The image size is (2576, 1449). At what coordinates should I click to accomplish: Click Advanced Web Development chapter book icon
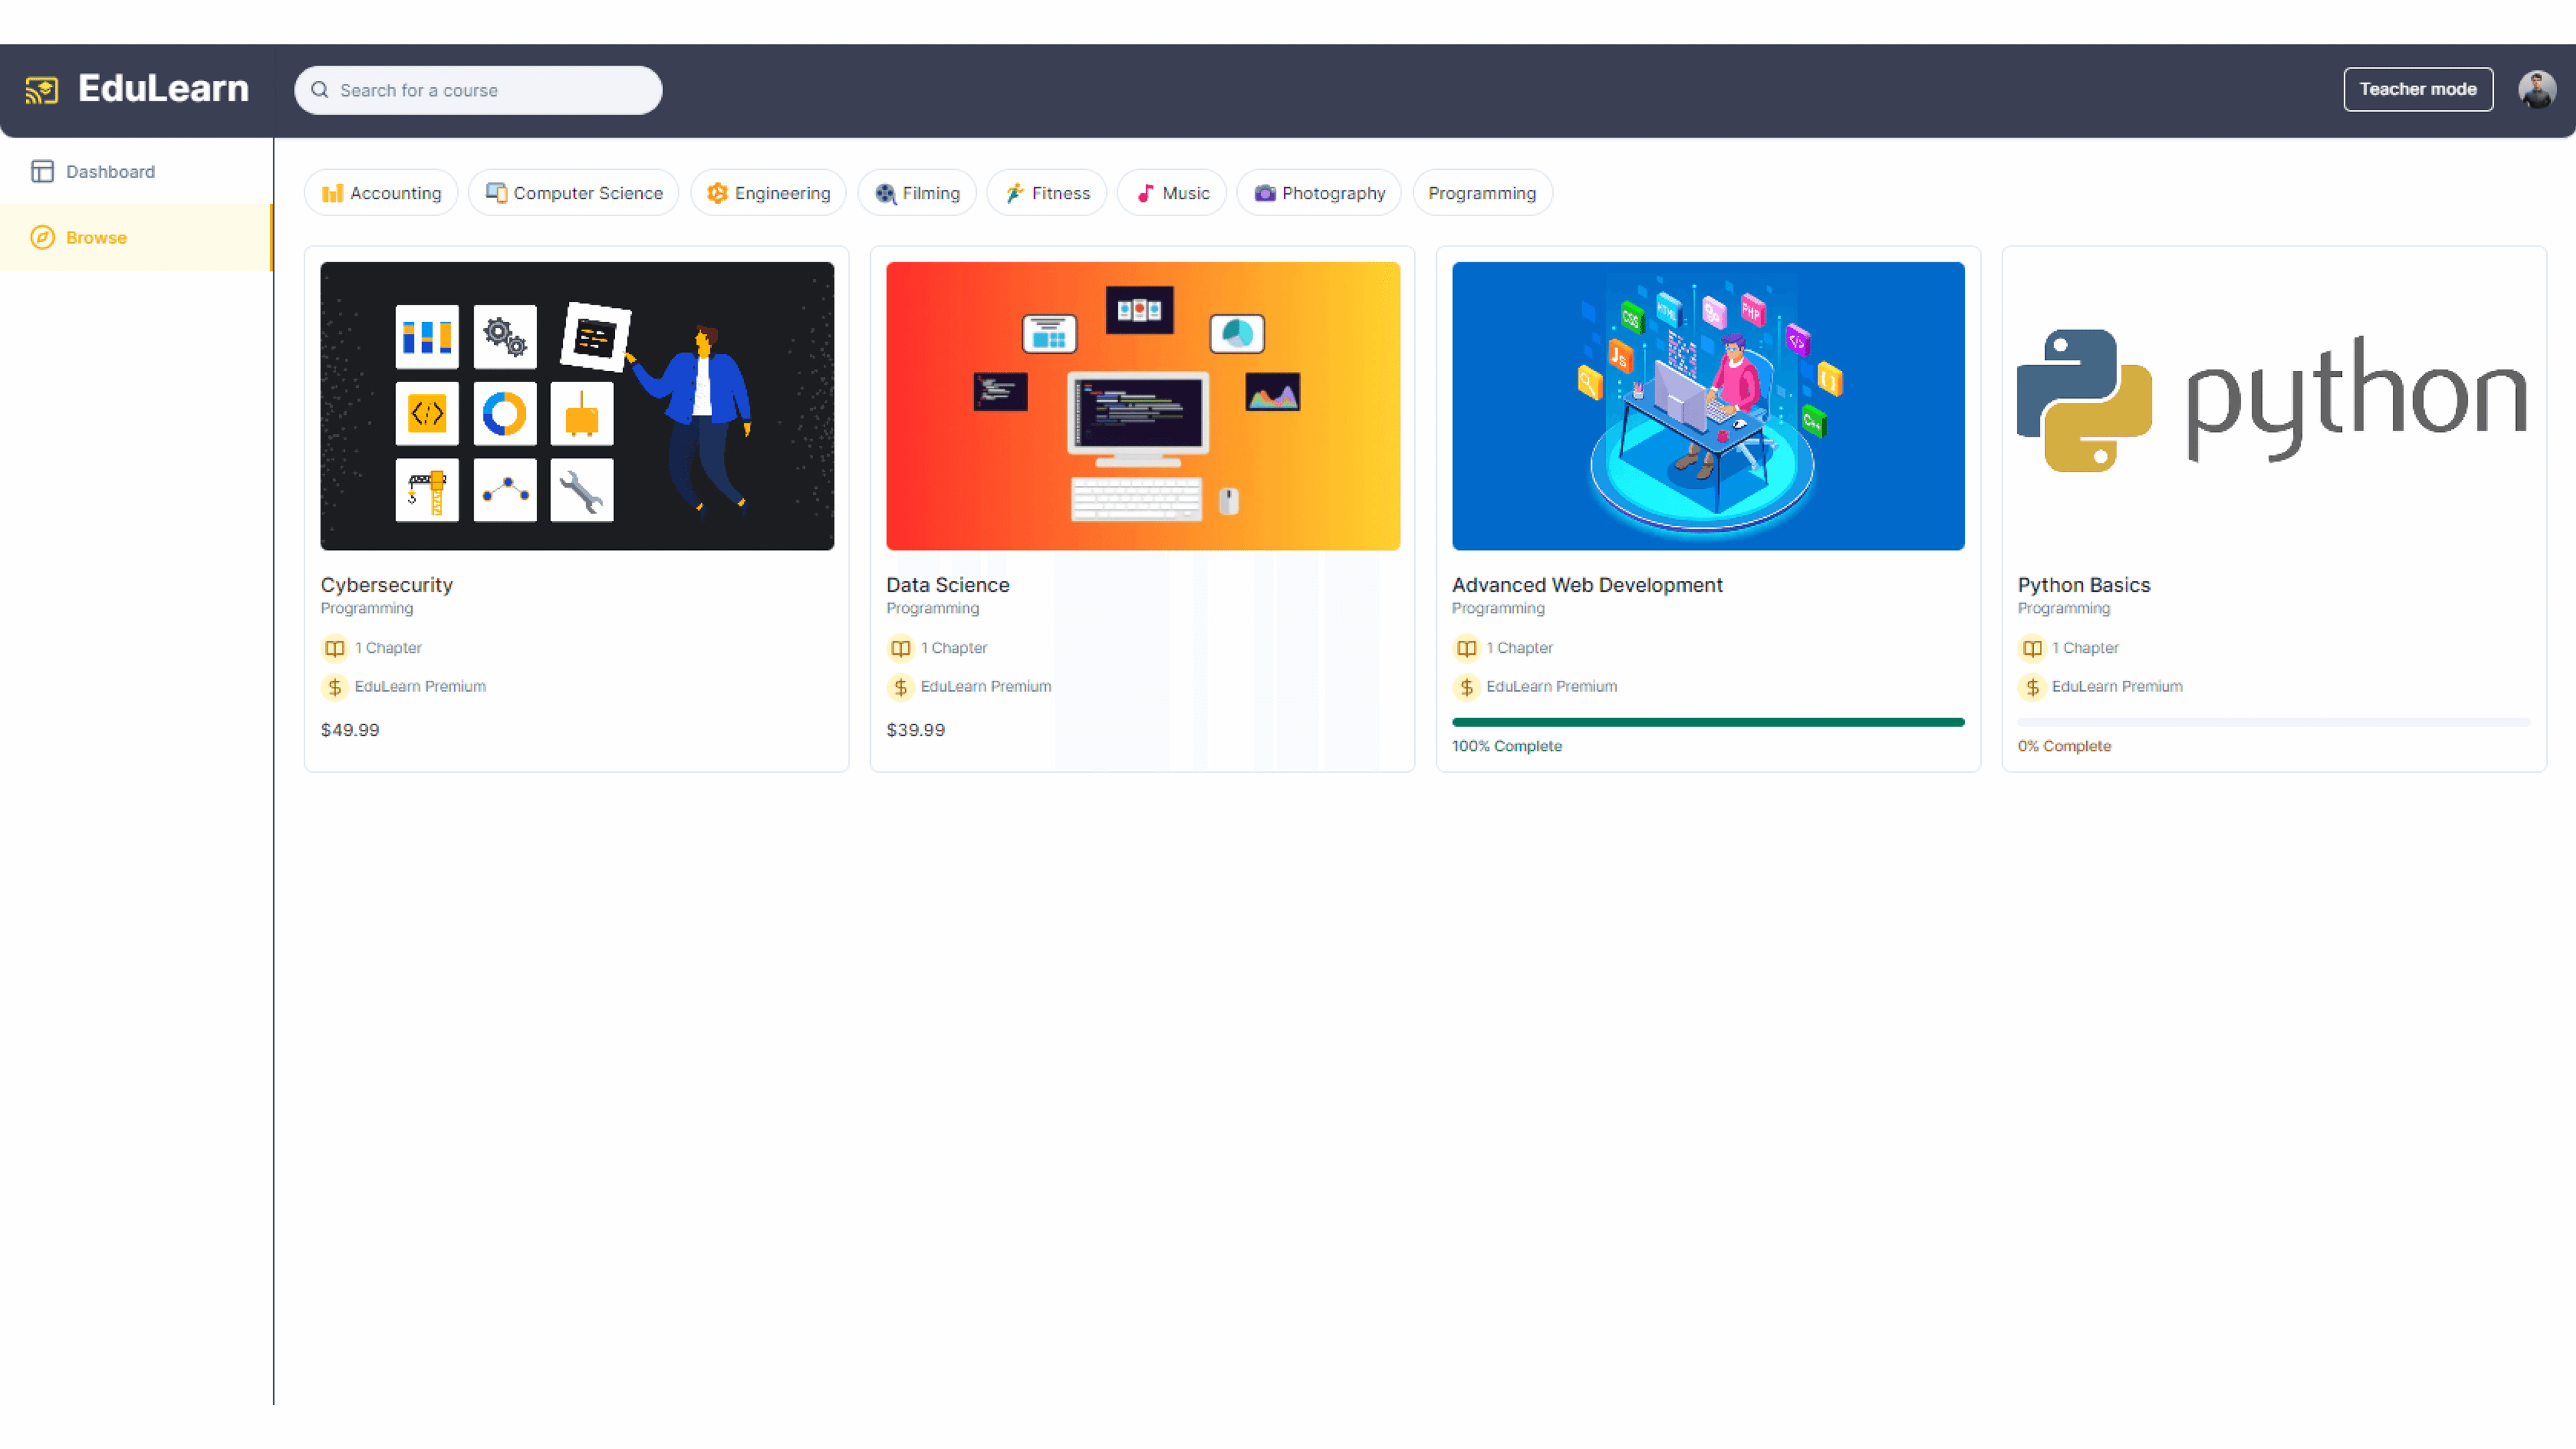pos(1466,648)
